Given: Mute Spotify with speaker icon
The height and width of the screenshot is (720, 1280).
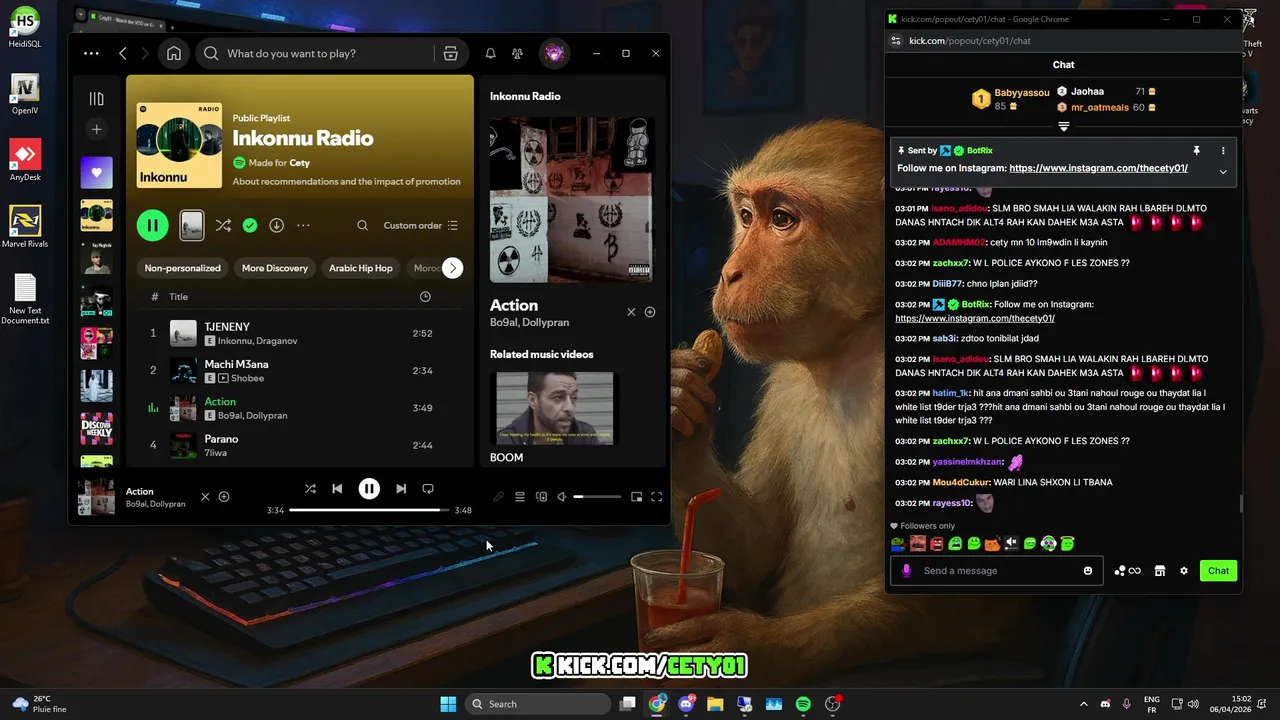Looking at the screenshot, I should pyautogui.click(x=562, y=497).
